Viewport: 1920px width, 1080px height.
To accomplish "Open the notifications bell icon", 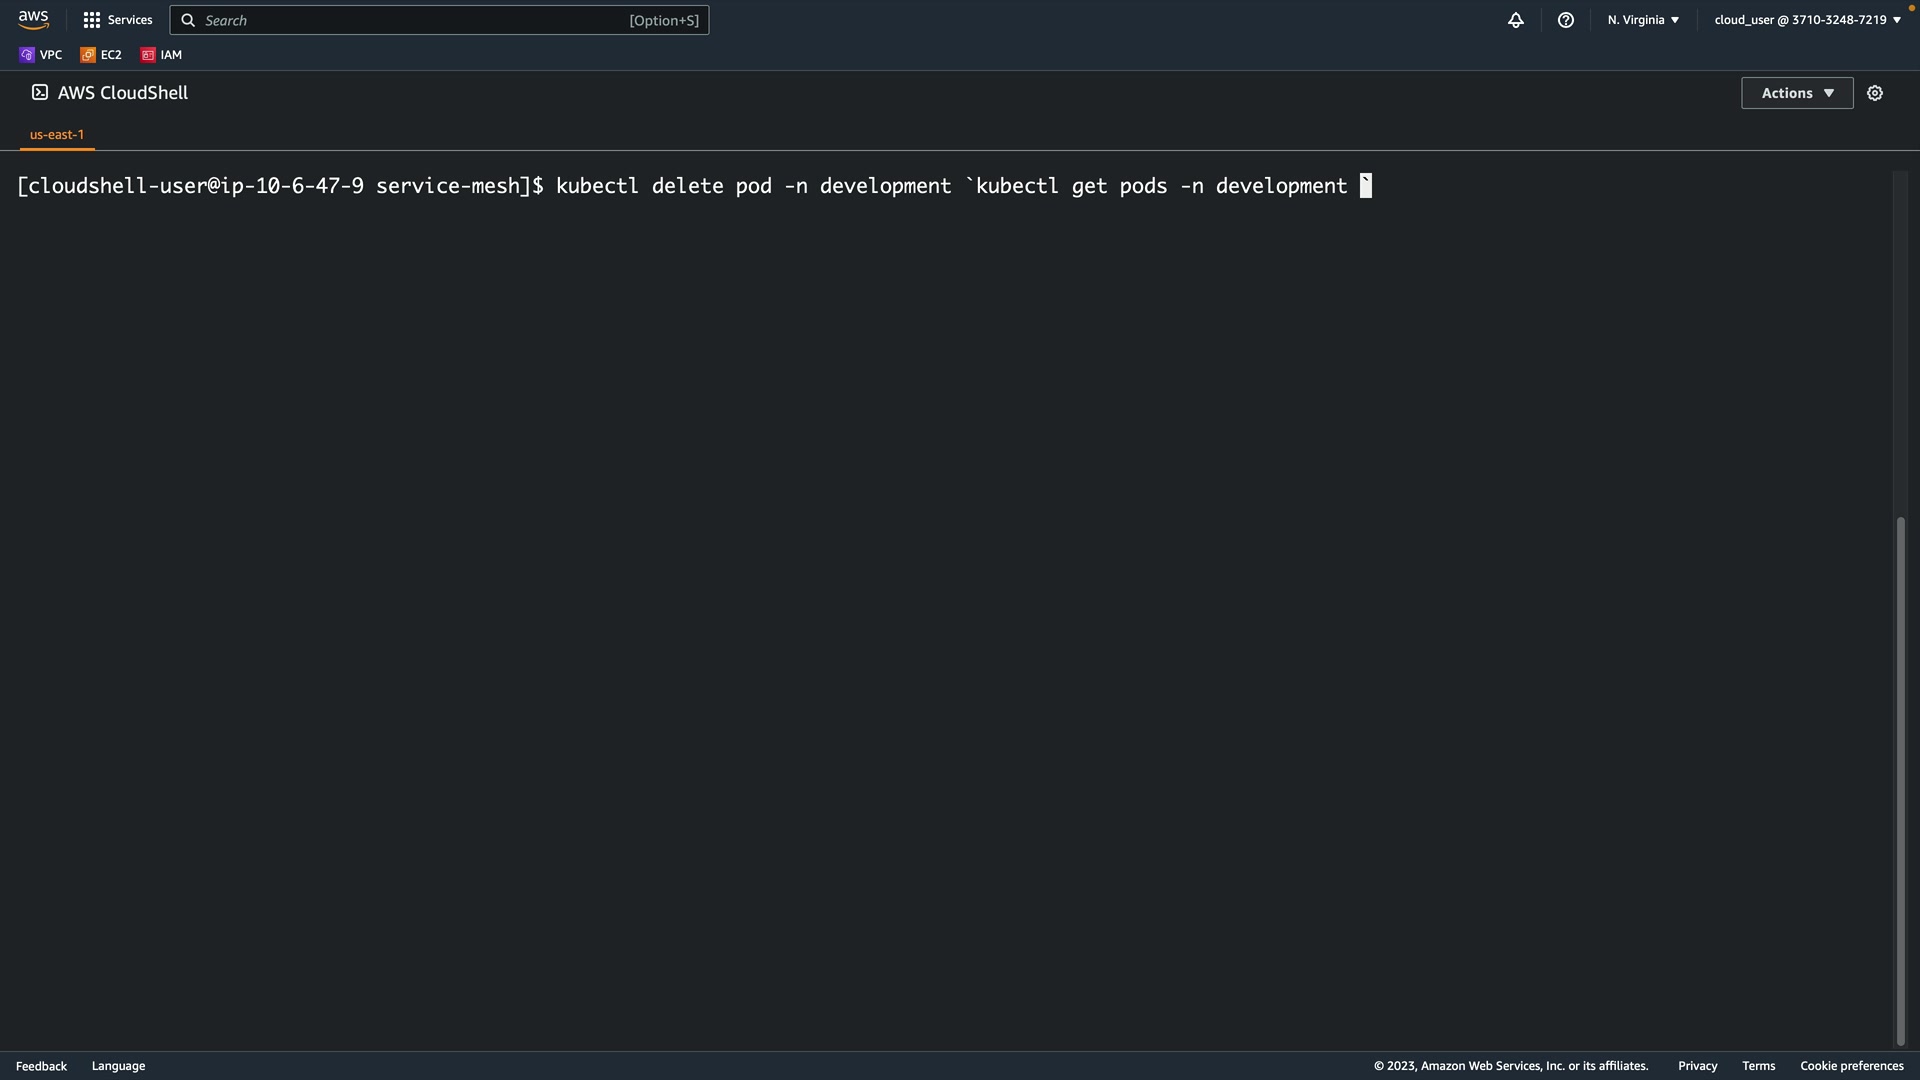I will [1516, 20].
